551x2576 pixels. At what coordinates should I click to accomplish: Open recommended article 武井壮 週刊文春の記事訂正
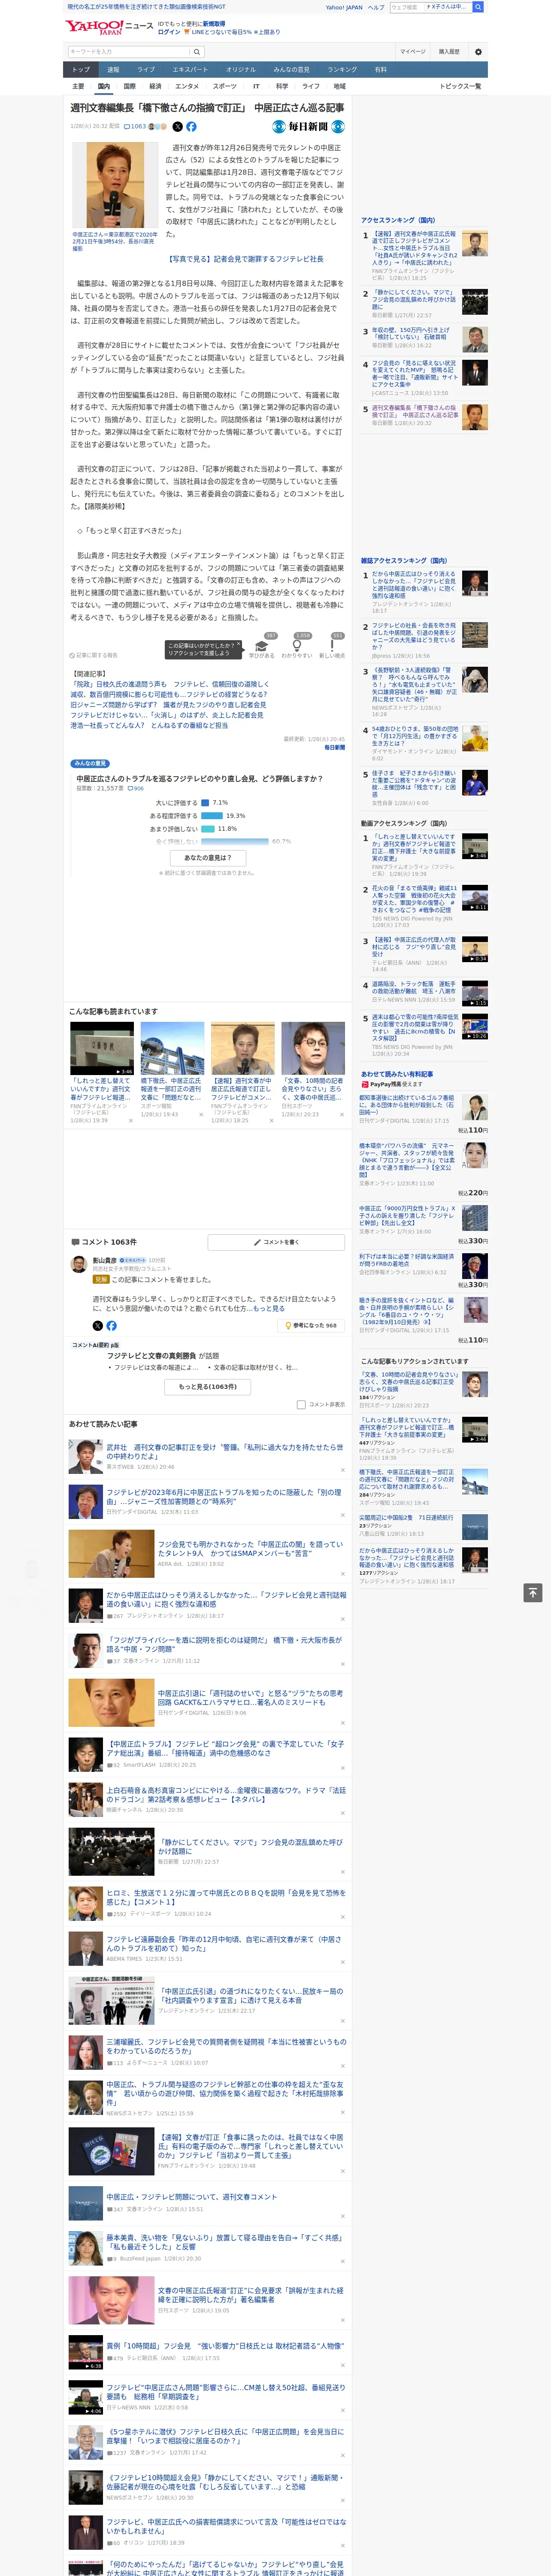(225, 1451)
